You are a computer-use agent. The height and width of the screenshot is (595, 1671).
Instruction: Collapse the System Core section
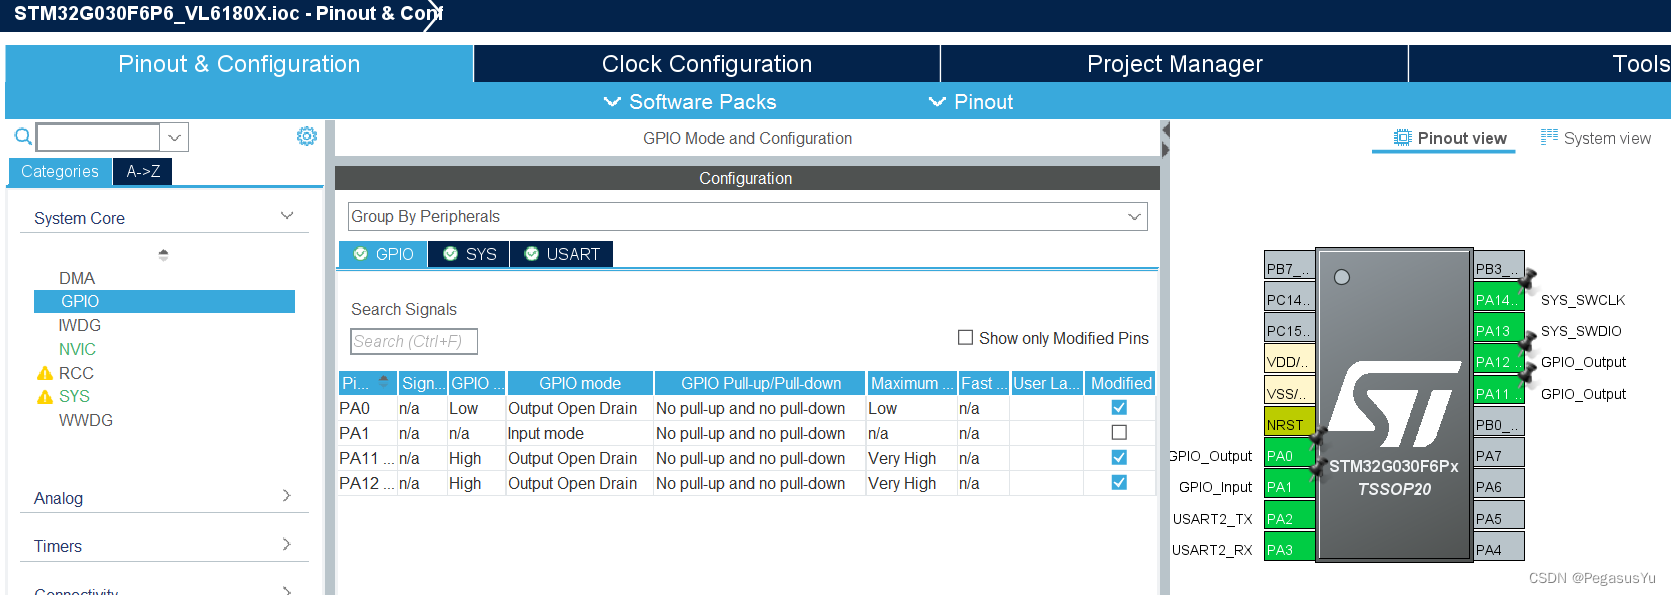[x=287, y=216]
